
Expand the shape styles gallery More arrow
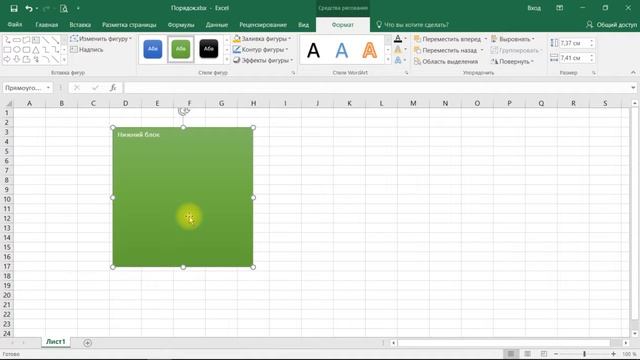(227, 60)
